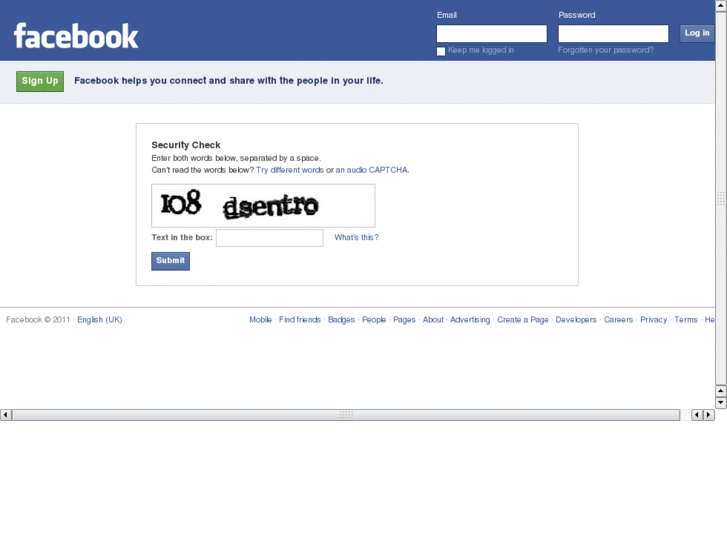The width and height of the screenshot is (727, 545).
Task: Click the horizontal scrollbar left arrow
Action: [x=6, y=415]
